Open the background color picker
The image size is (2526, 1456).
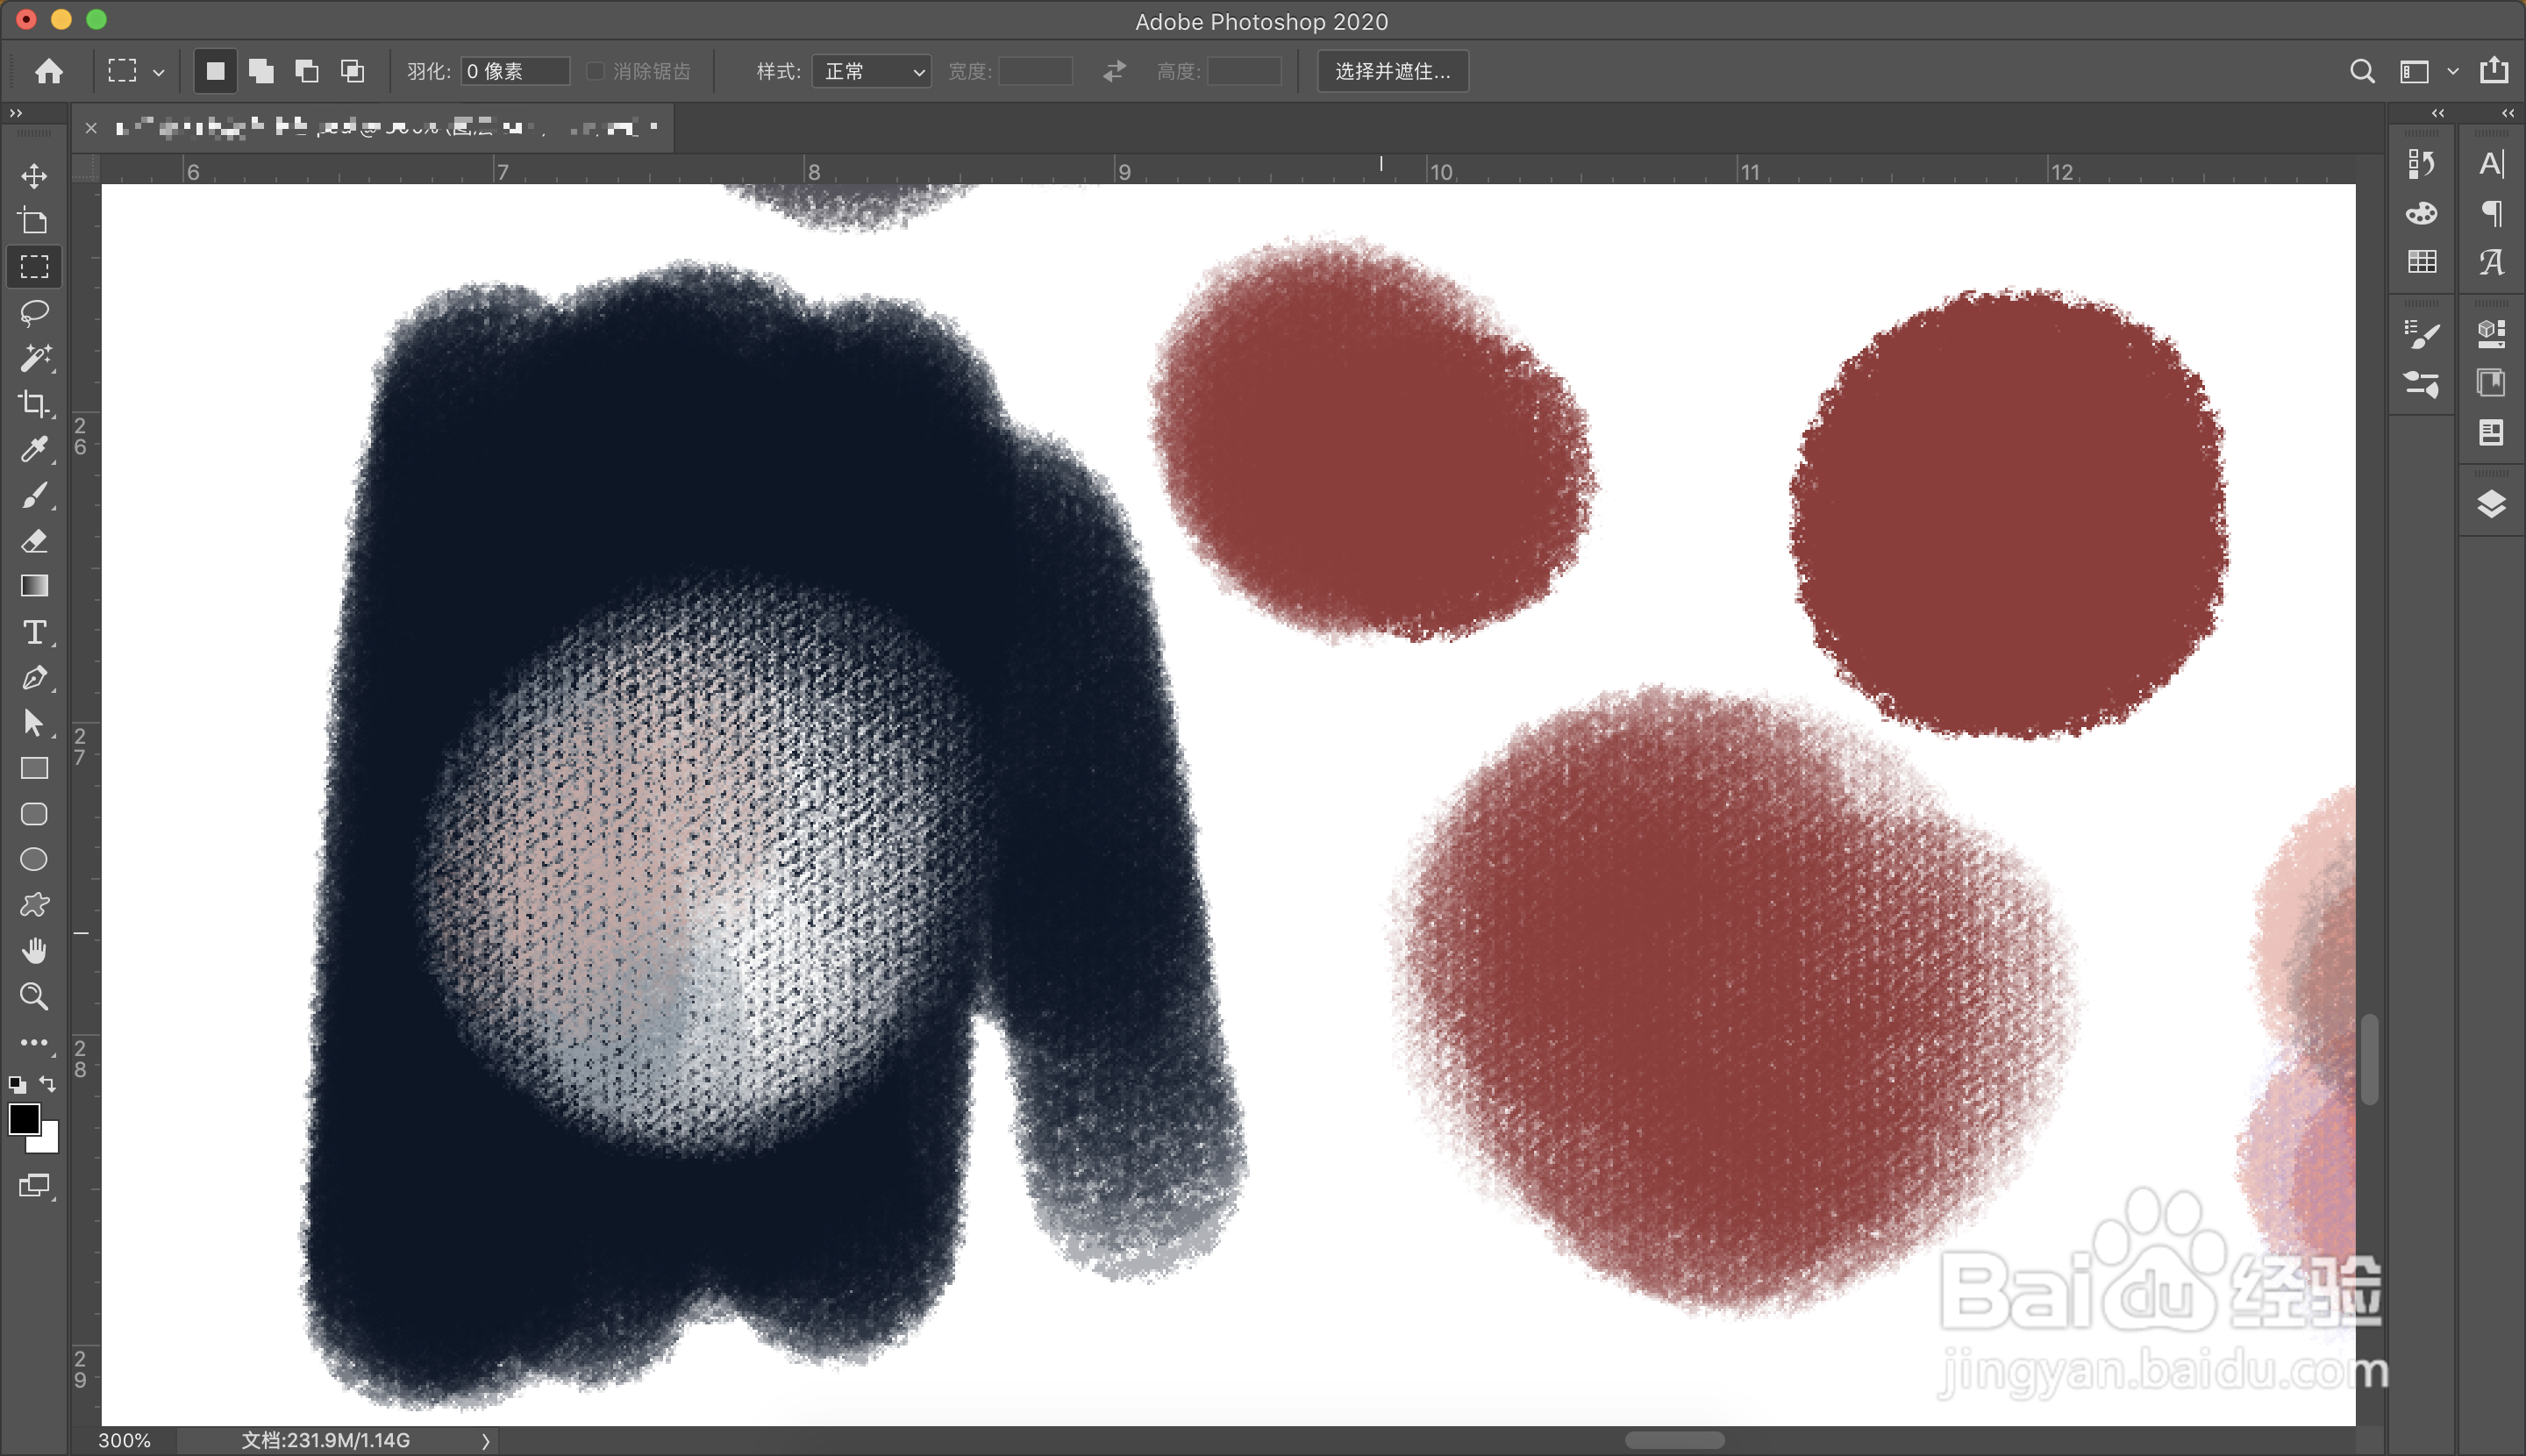point(48,1141)
